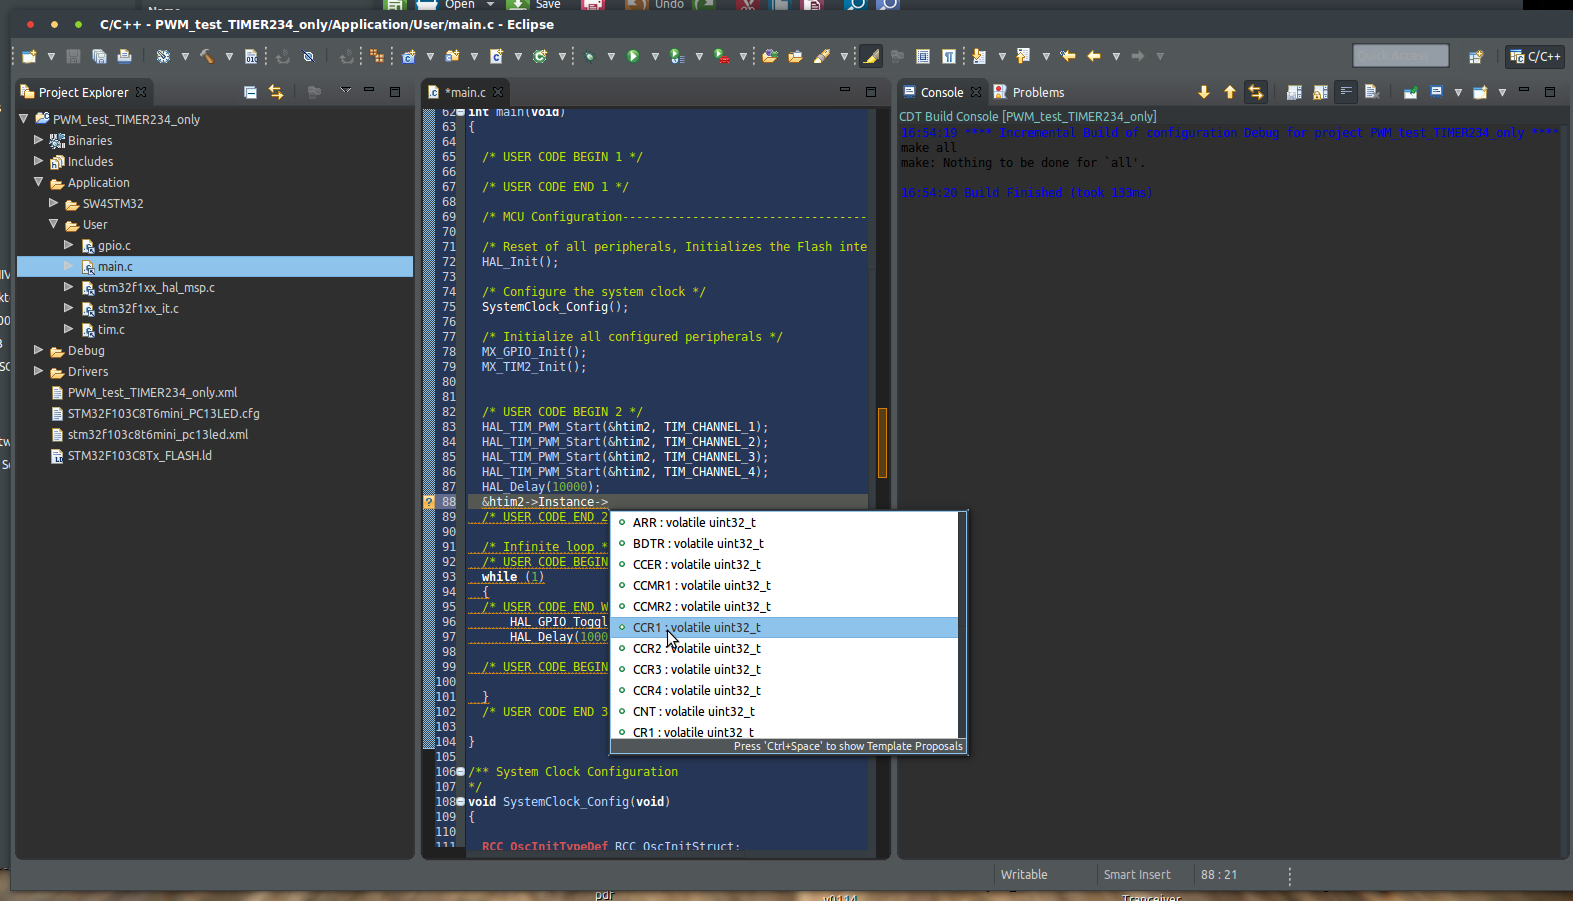Select the Console tab

pyautogui.click(x=941, y=92)
